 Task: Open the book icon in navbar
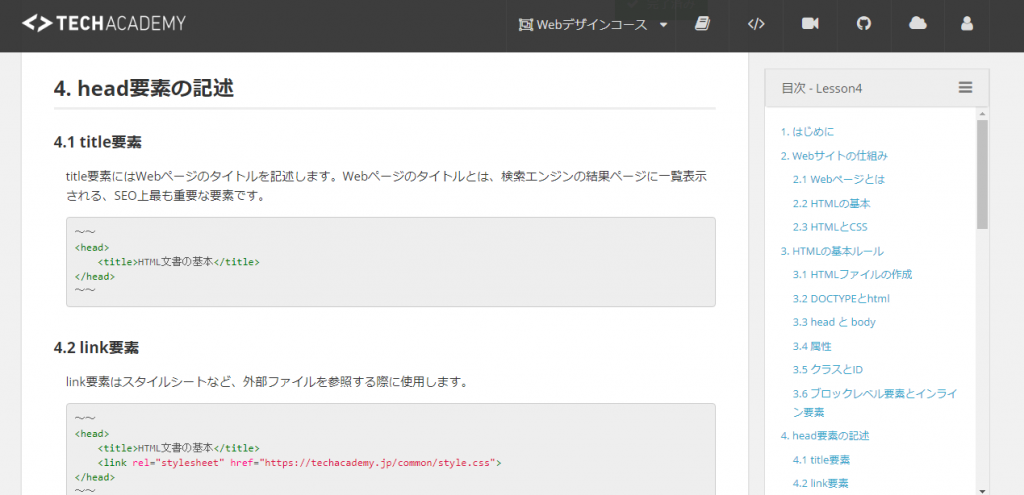click(x=702, y=24)
